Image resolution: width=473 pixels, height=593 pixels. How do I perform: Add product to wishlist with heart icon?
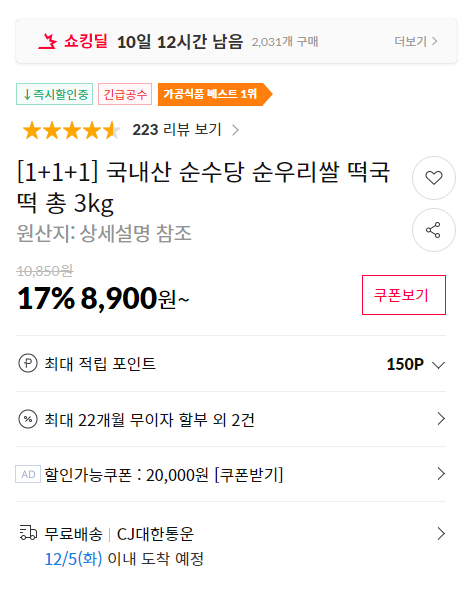[x=434, y=178]
